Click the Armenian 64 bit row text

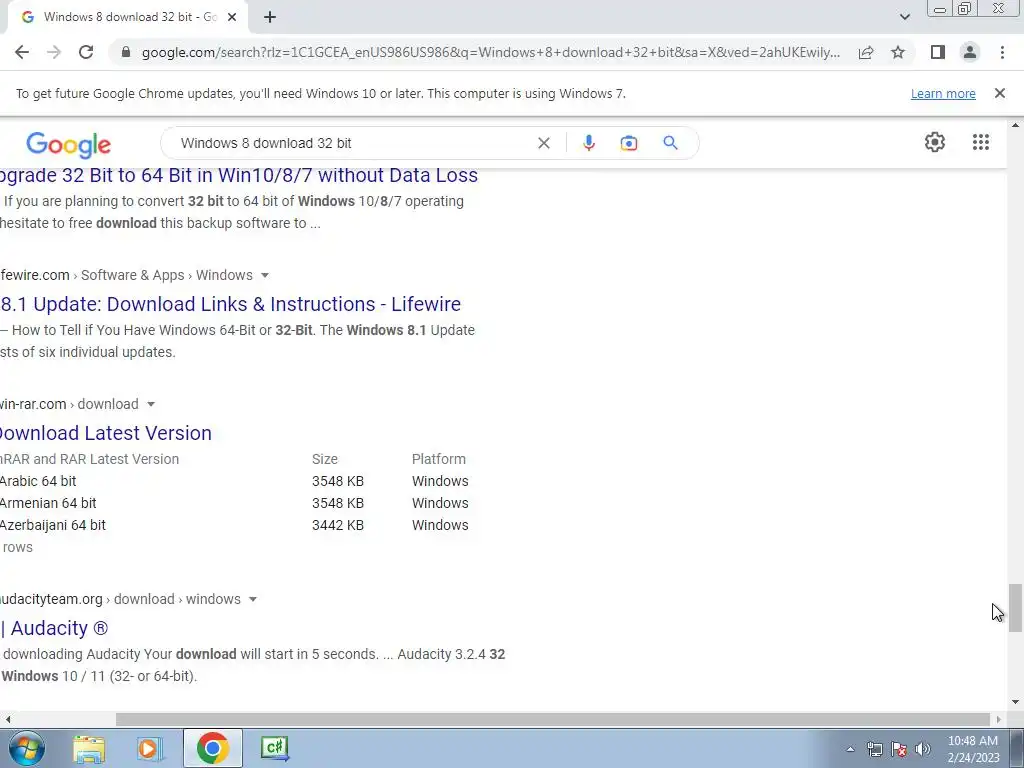(48, 504)
